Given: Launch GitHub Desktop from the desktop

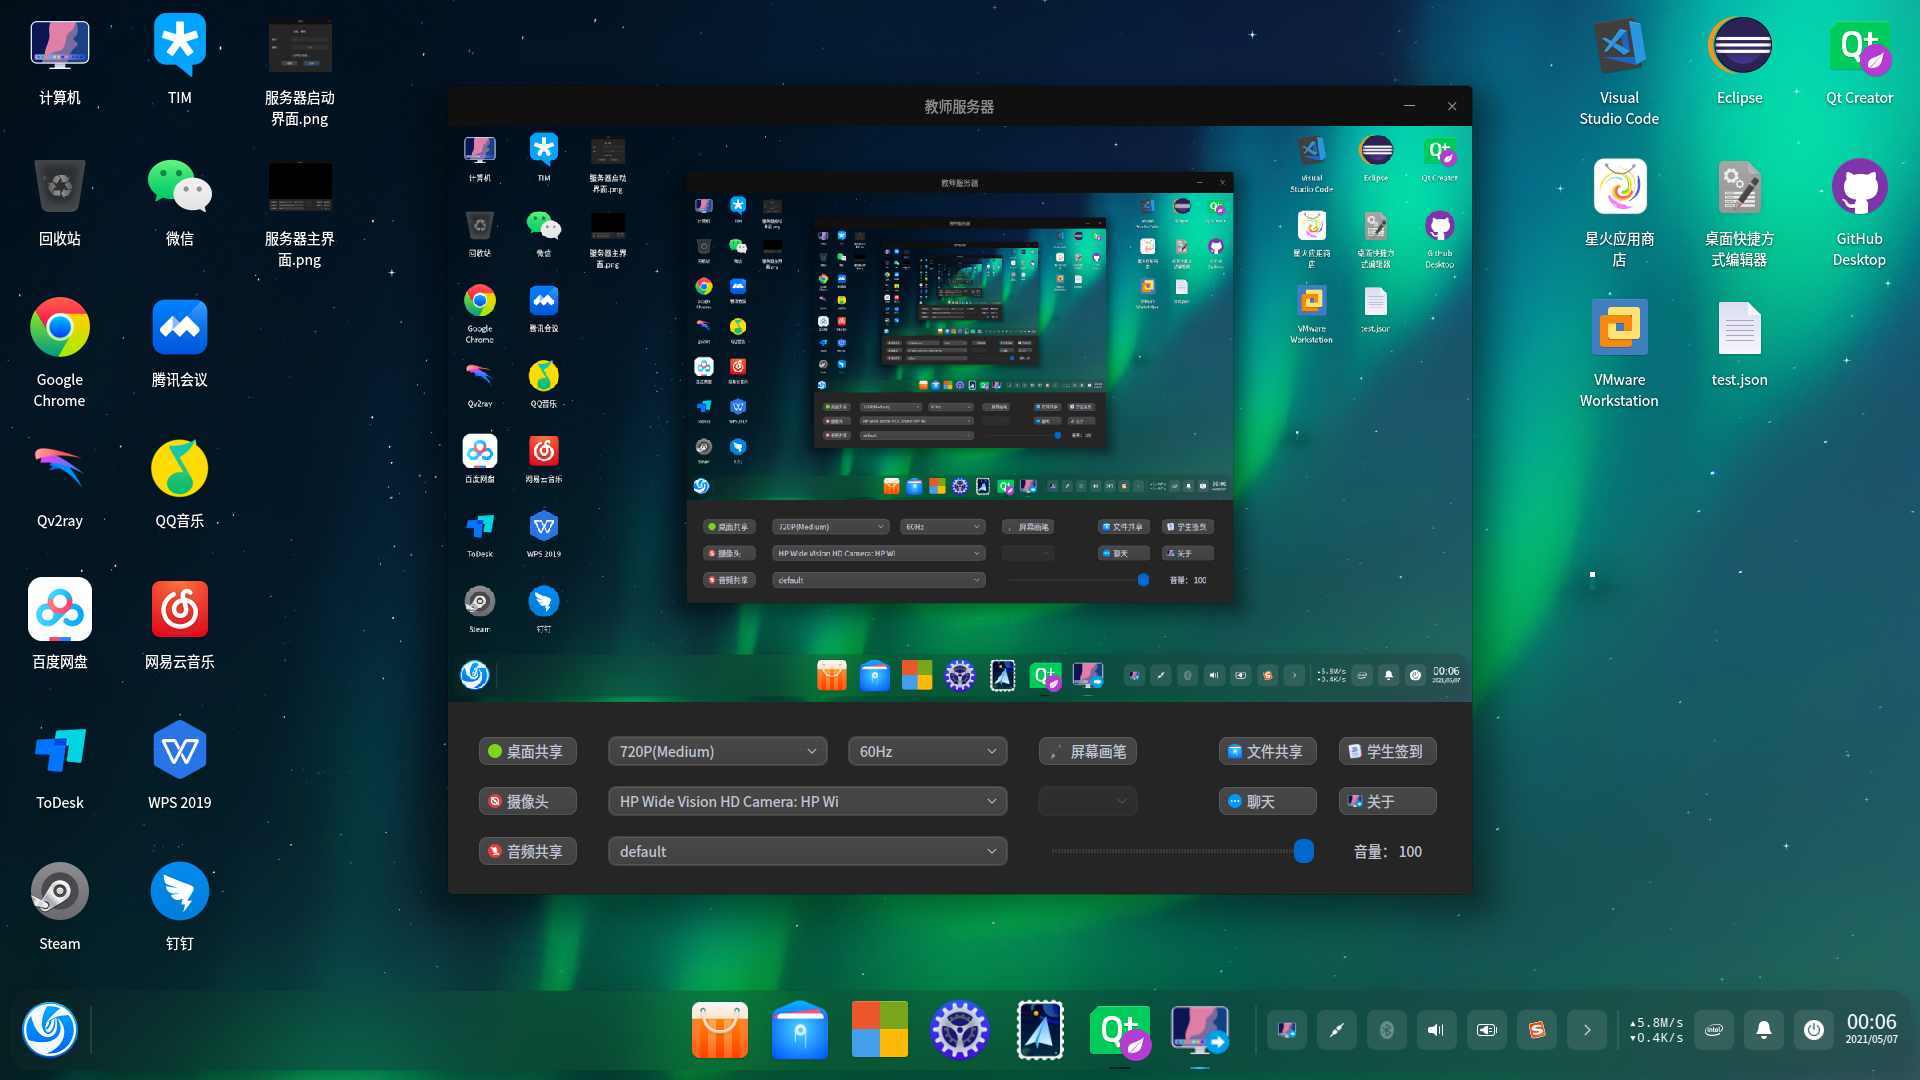Looking at the screenshot, I should (1859, 188).
